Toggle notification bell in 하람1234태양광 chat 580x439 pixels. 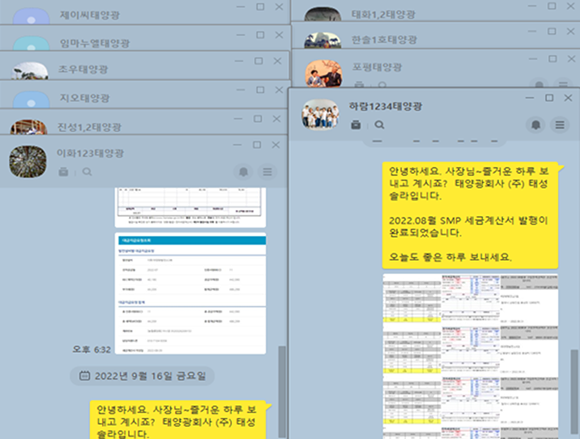pos(536,125)
